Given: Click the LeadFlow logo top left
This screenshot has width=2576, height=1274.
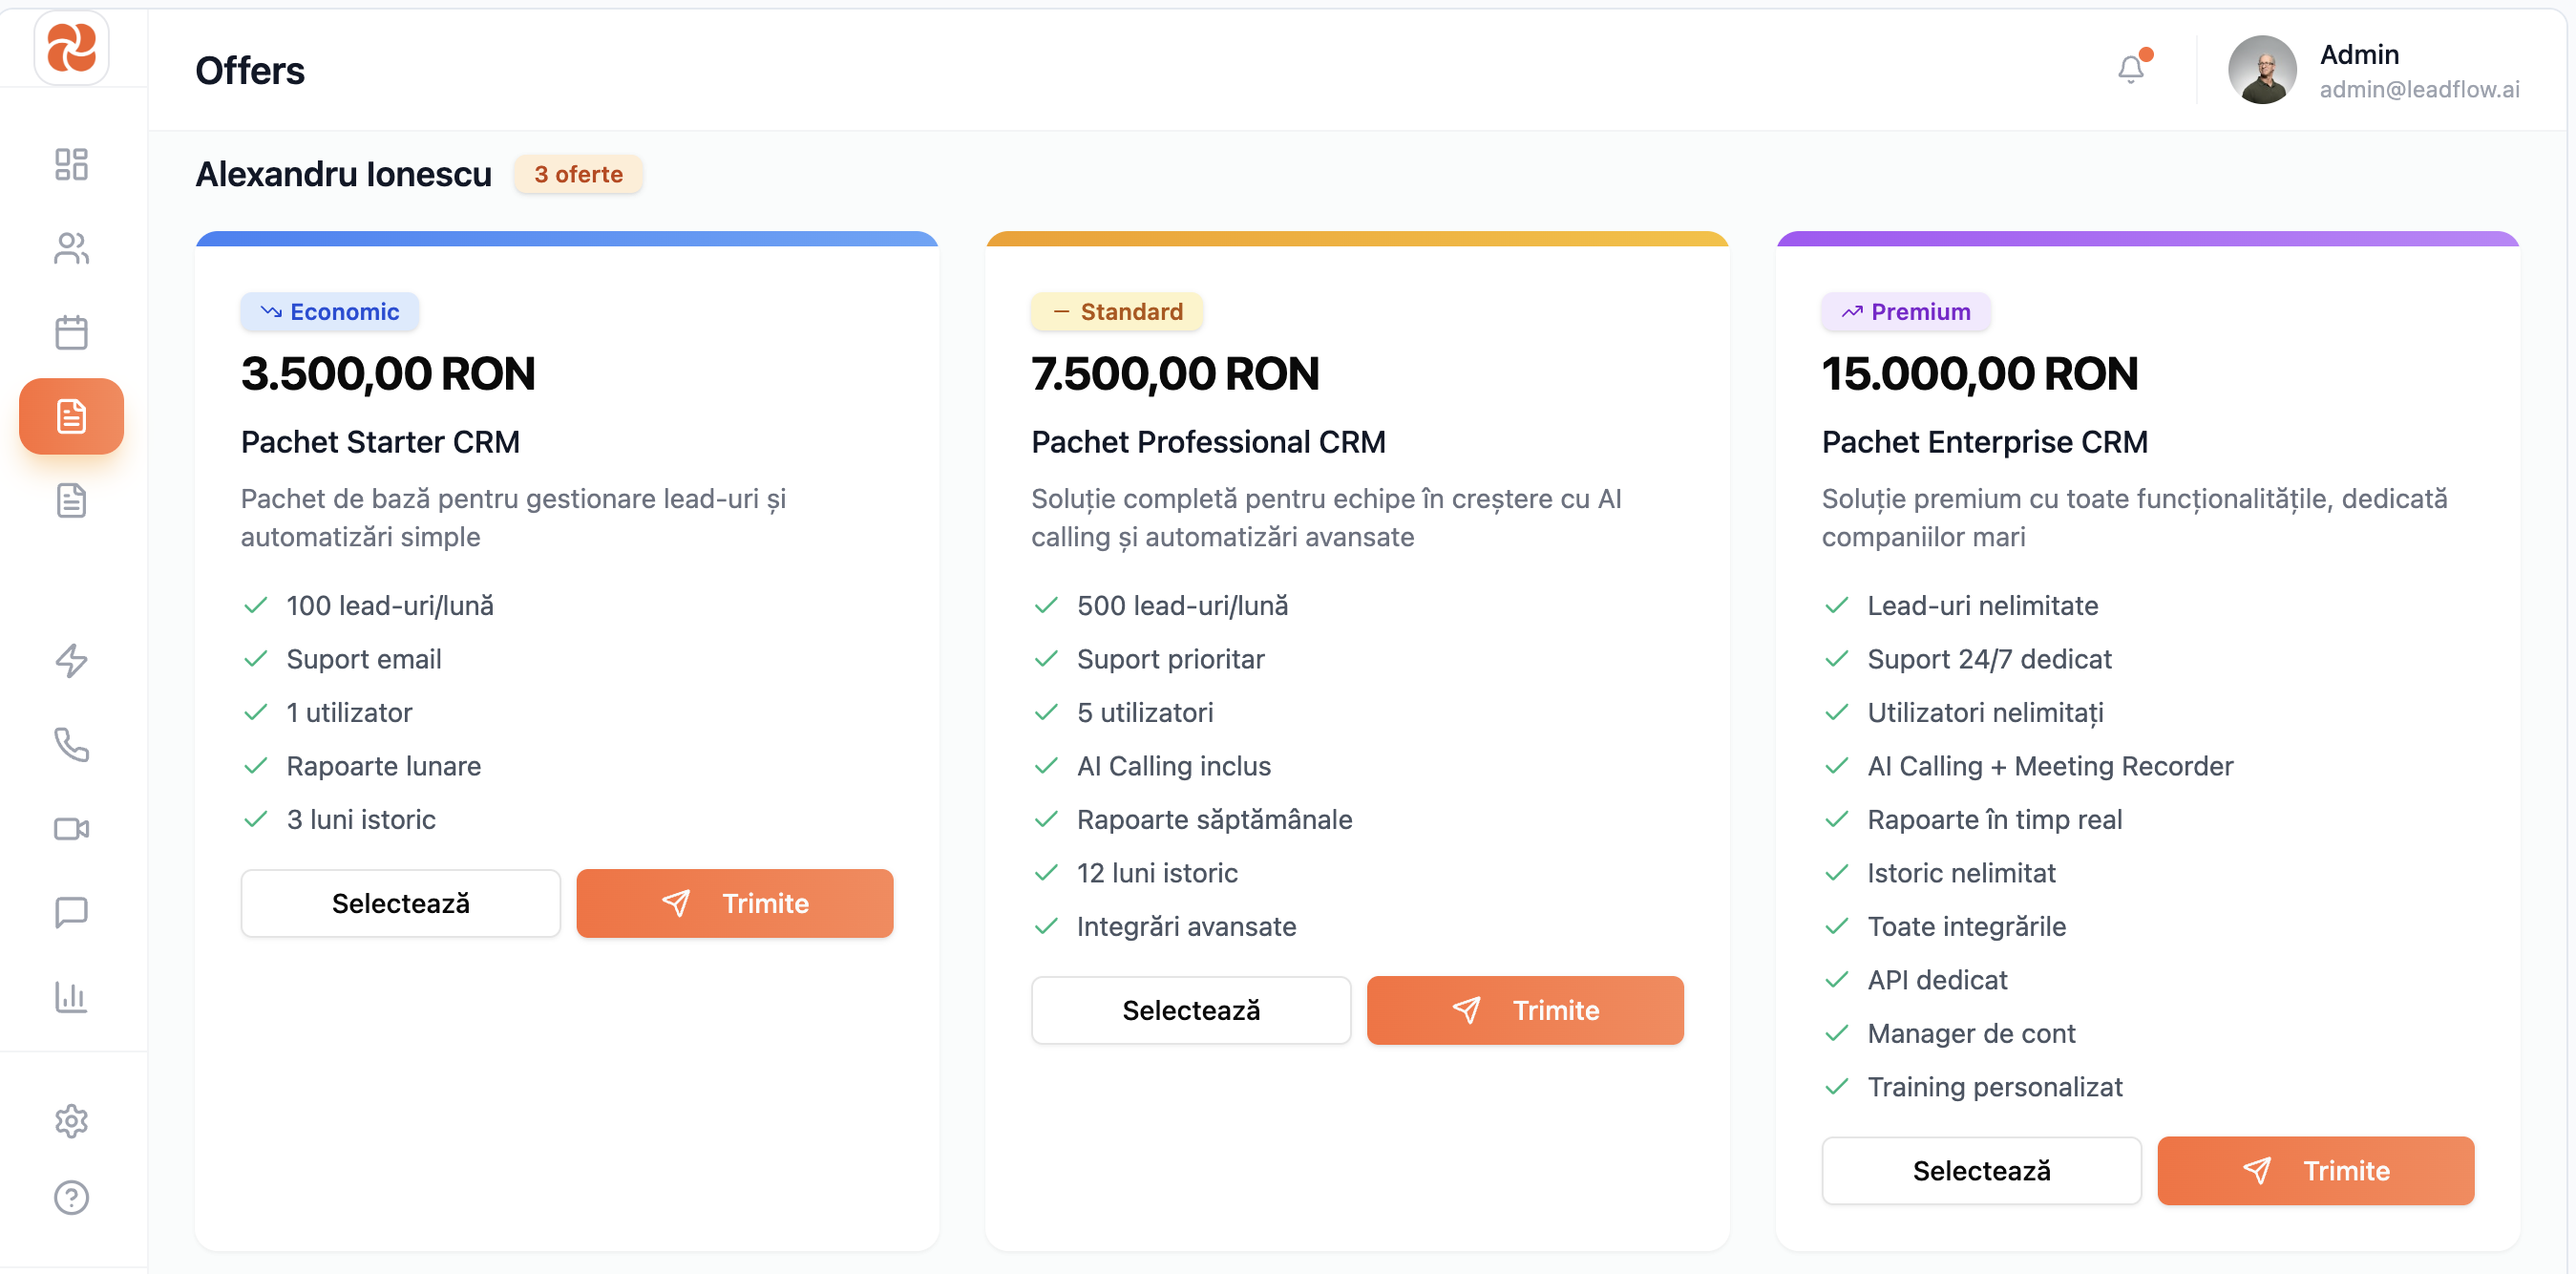Looking at the screenshot, I should [x=71, y=48].
